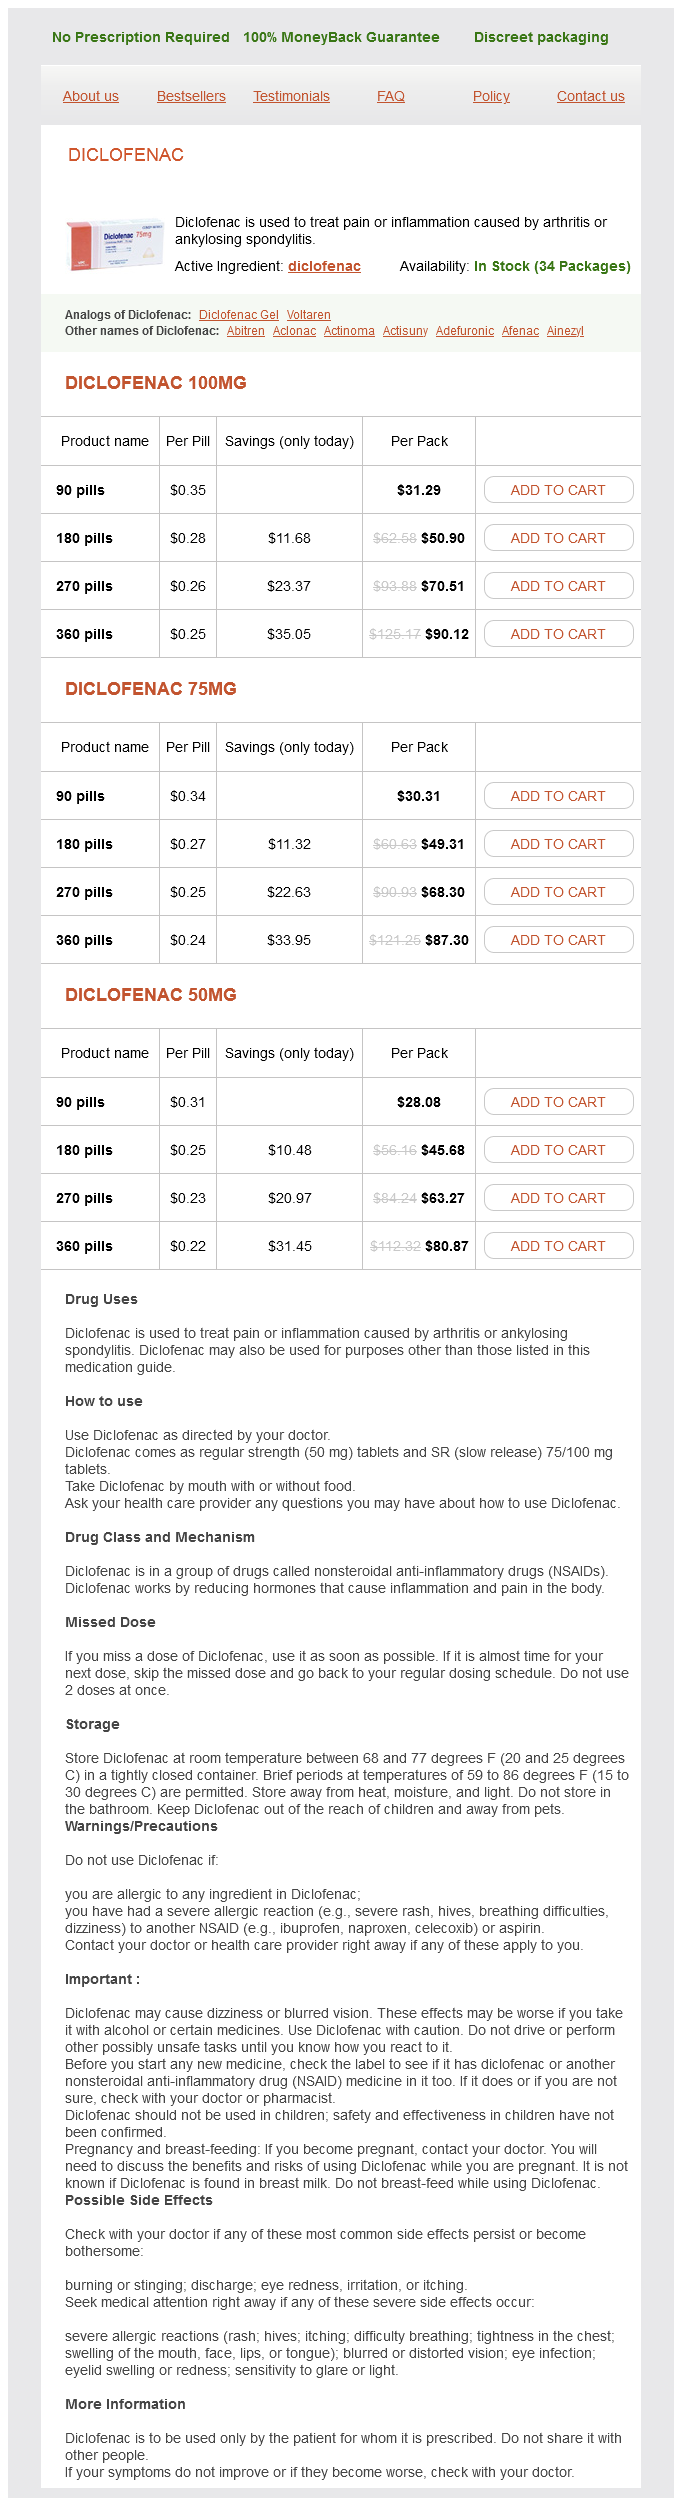View the Policy page

coord(491,96)
